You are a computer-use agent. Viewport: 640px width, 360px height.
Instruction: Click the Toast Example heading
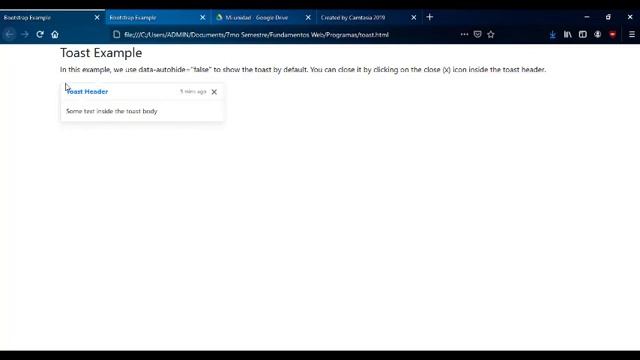[x=101, y=53]
